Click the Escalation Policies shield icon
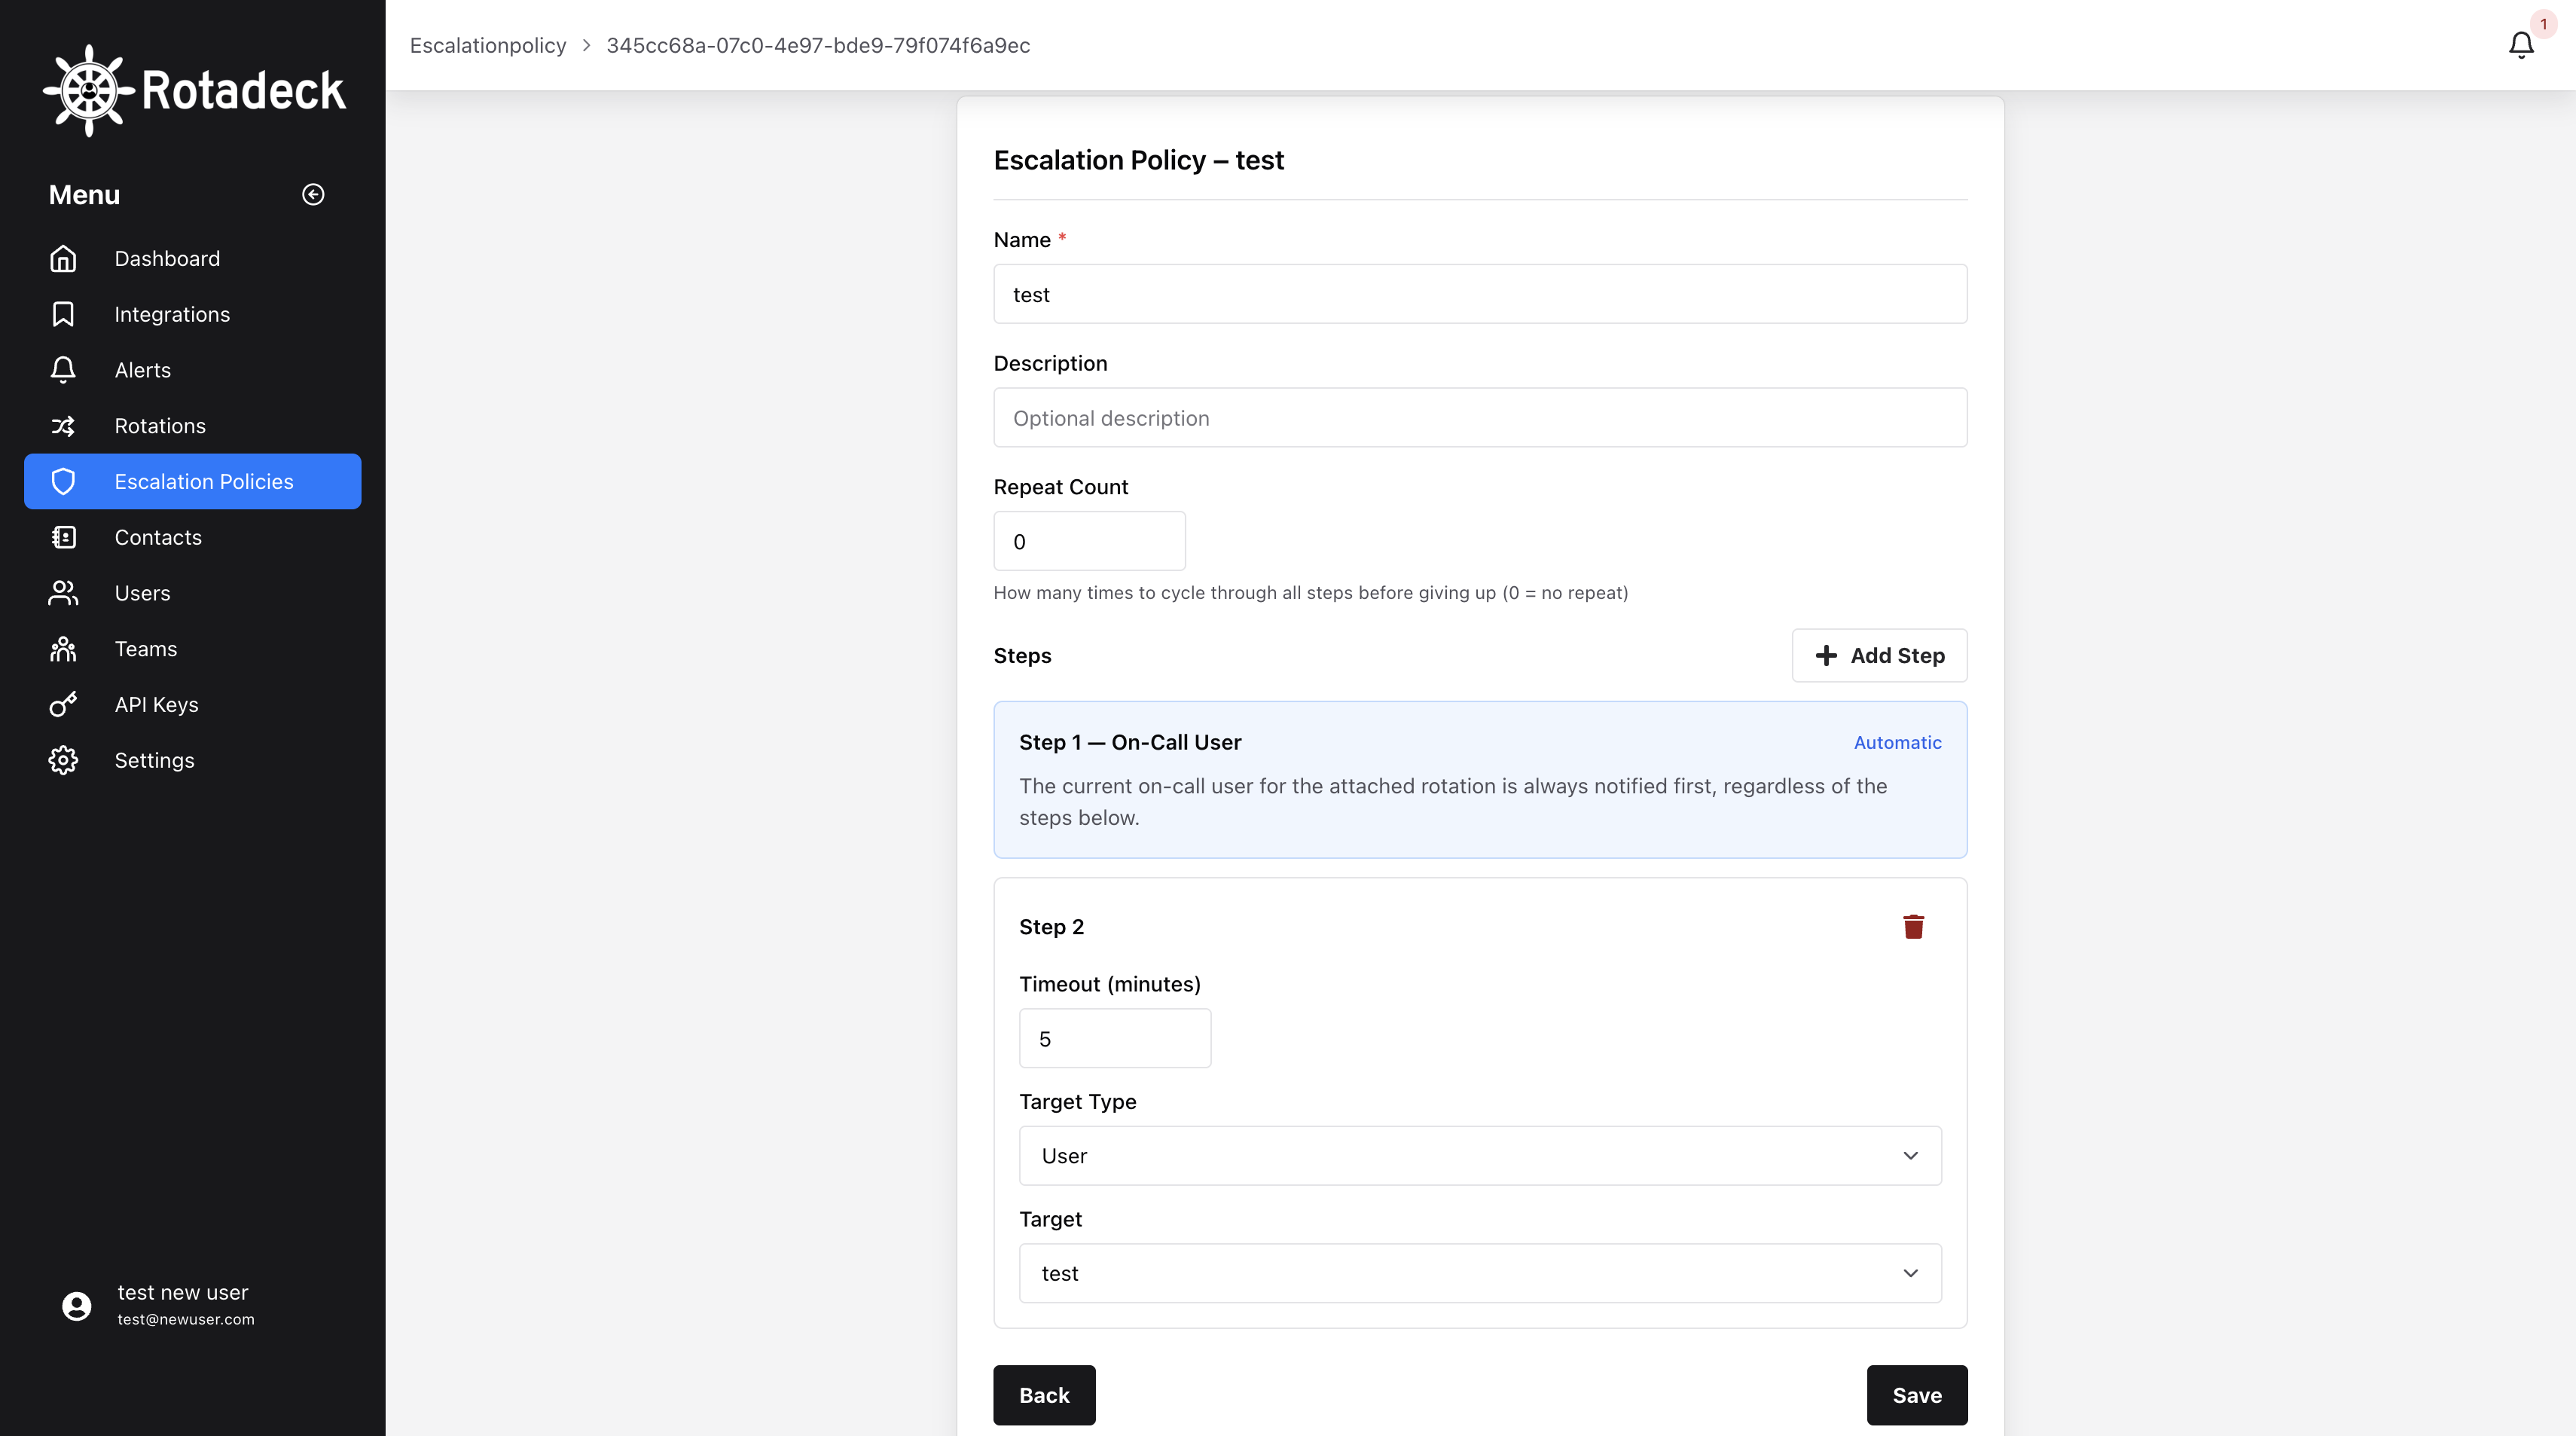2576x1436 pixels. coord(63,481)
